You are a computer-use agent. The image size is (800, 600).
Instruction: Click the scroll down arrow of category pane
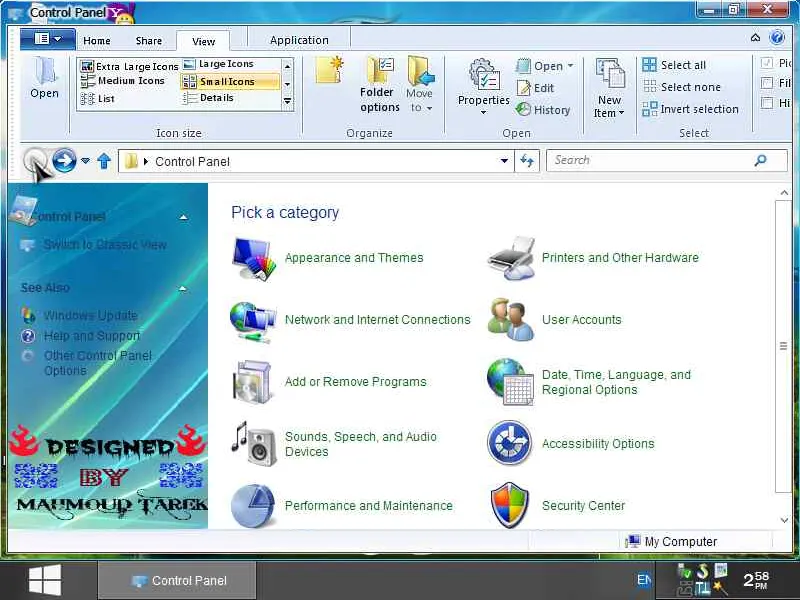click(x=784, y=520)
